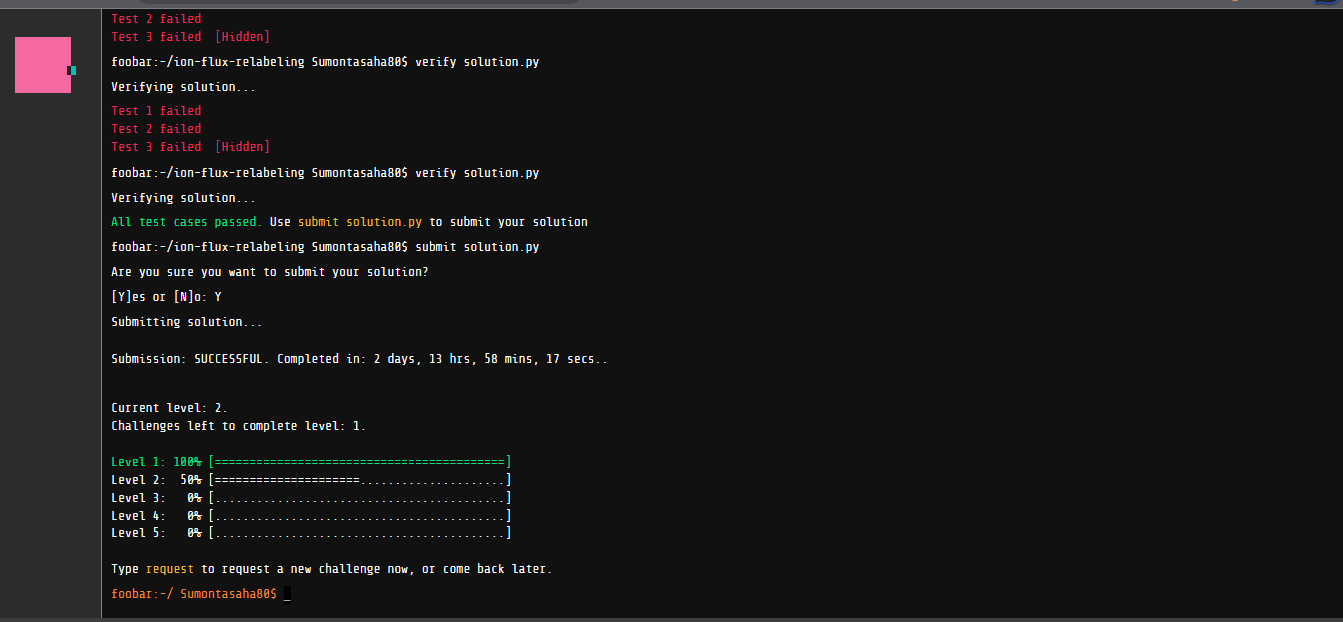Screen dimensions: 1343x622
Task: Click the "Current level: 2." line
Action: pyautogui.click(x=169, y=408)
